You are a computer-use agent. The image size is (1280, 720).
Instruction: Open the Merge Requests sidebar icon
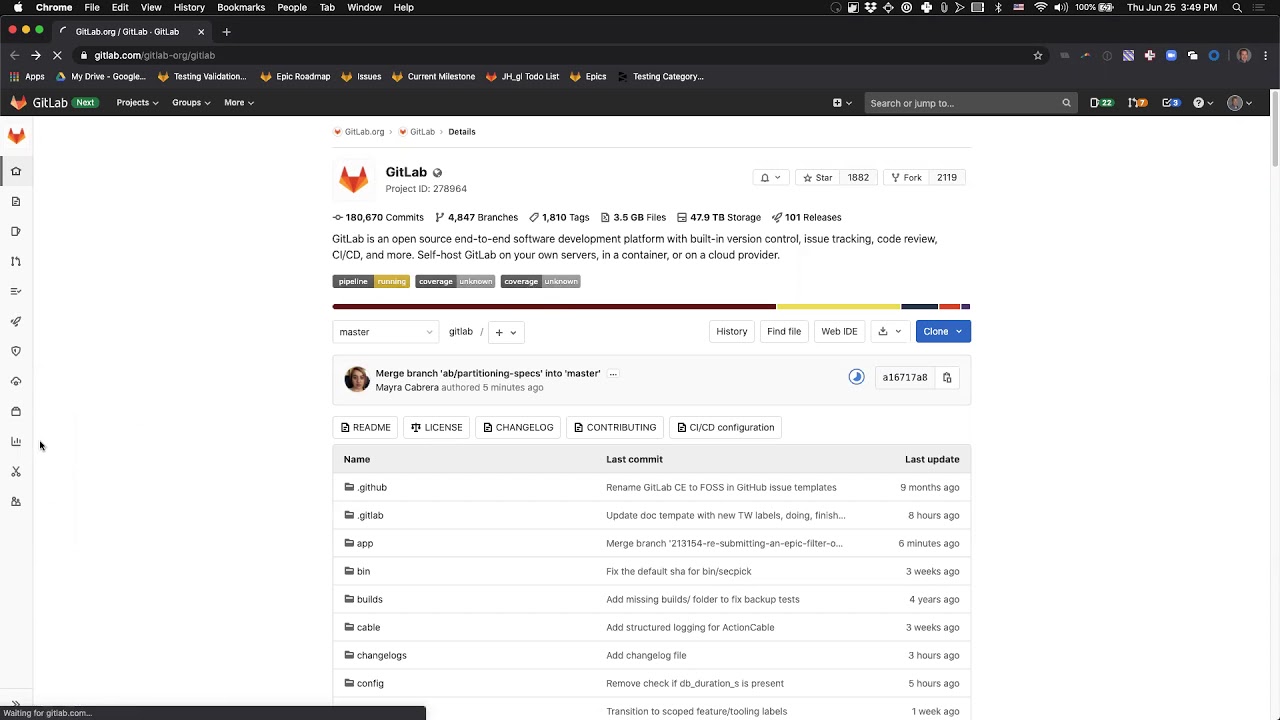coord(16,261)
